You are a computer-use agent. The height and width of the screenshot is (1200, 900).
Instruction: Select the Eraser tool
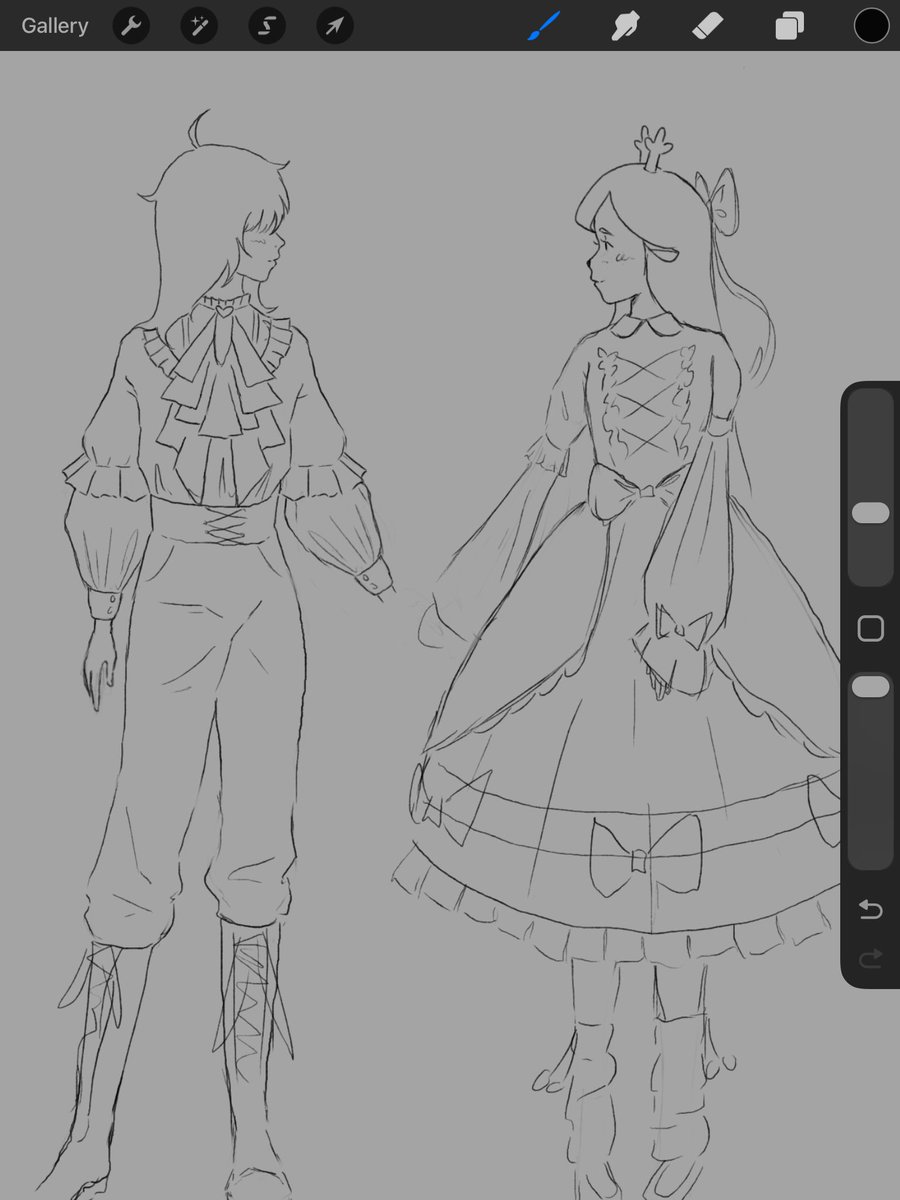pyautogui.click(x=706, y=26)
